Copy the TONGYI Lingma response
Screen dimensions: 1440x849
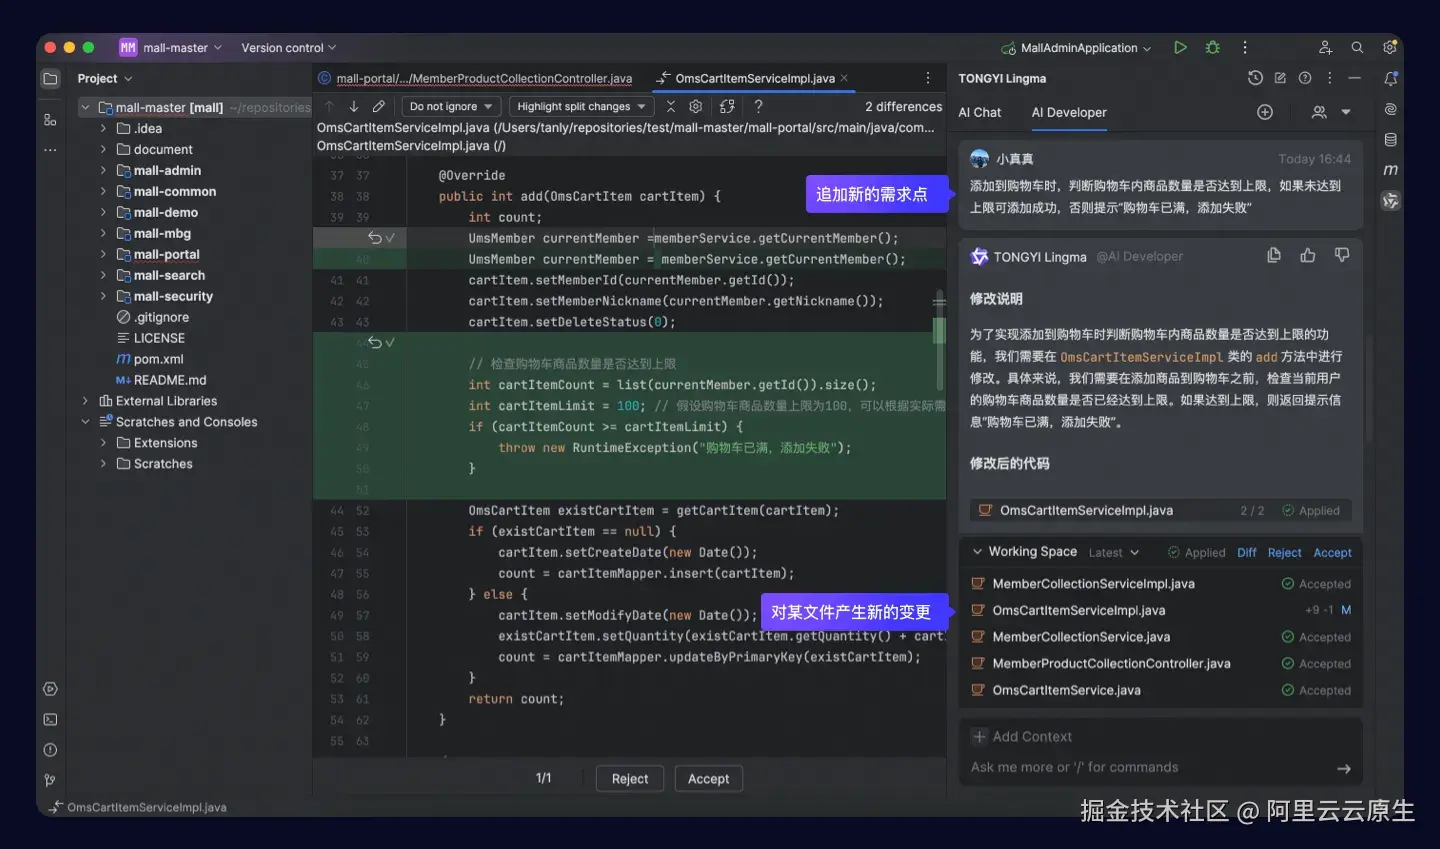pyautogui.click(x=1274, y=255)
